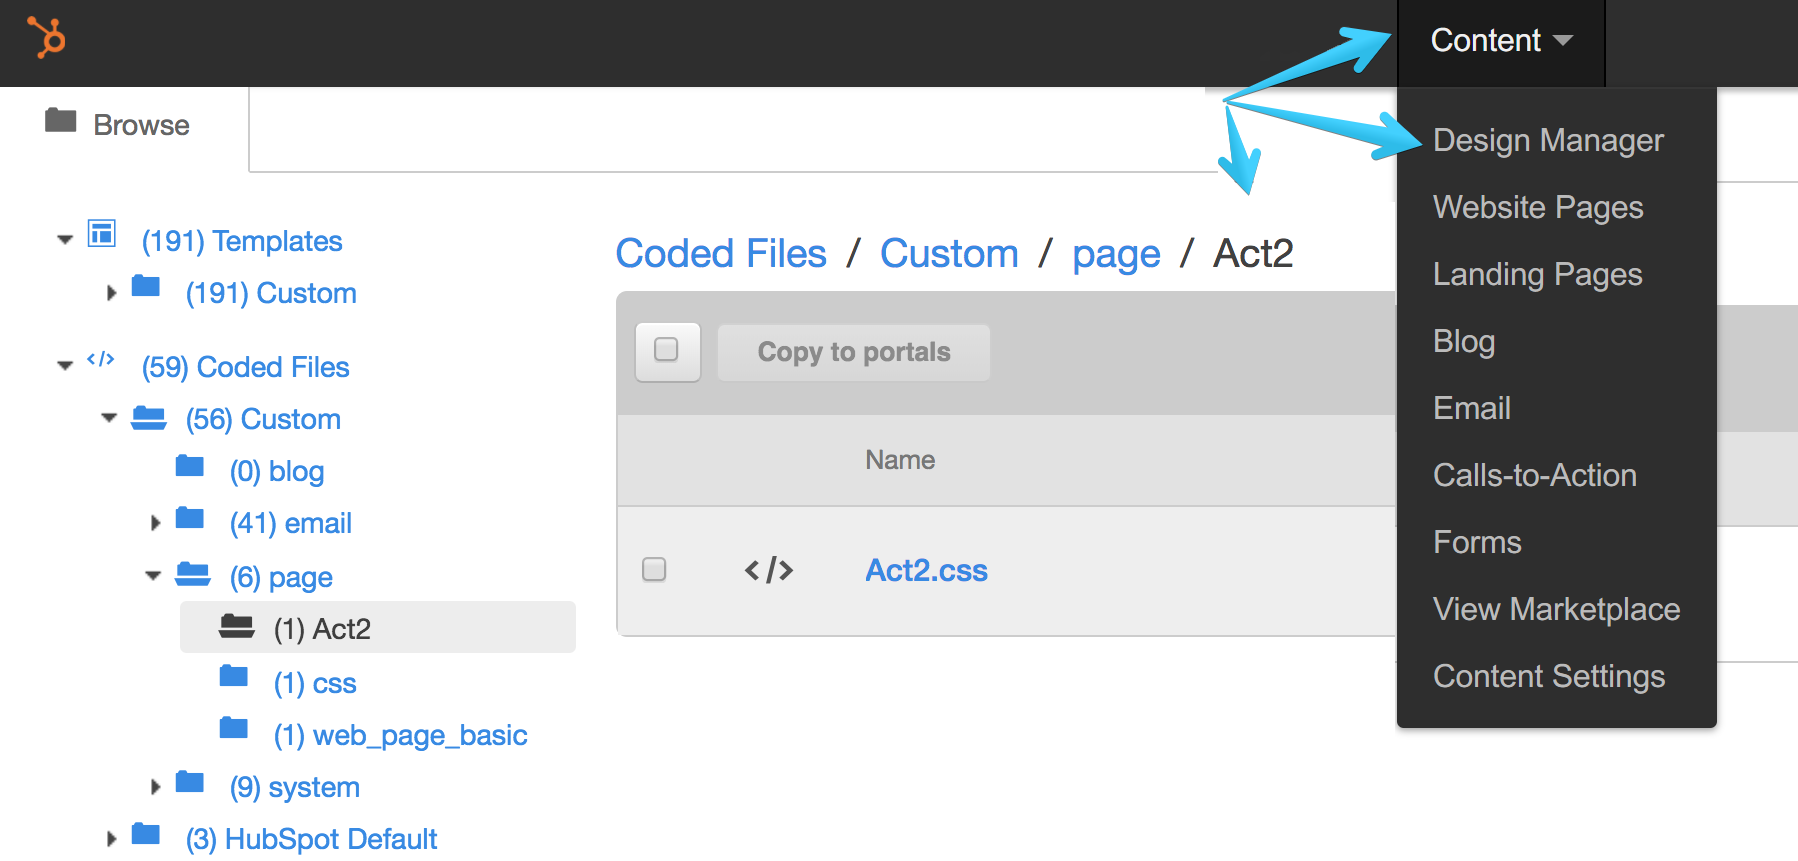Collapse the (191) Templates tree node

pyautogui.click(x=65, y=240)
